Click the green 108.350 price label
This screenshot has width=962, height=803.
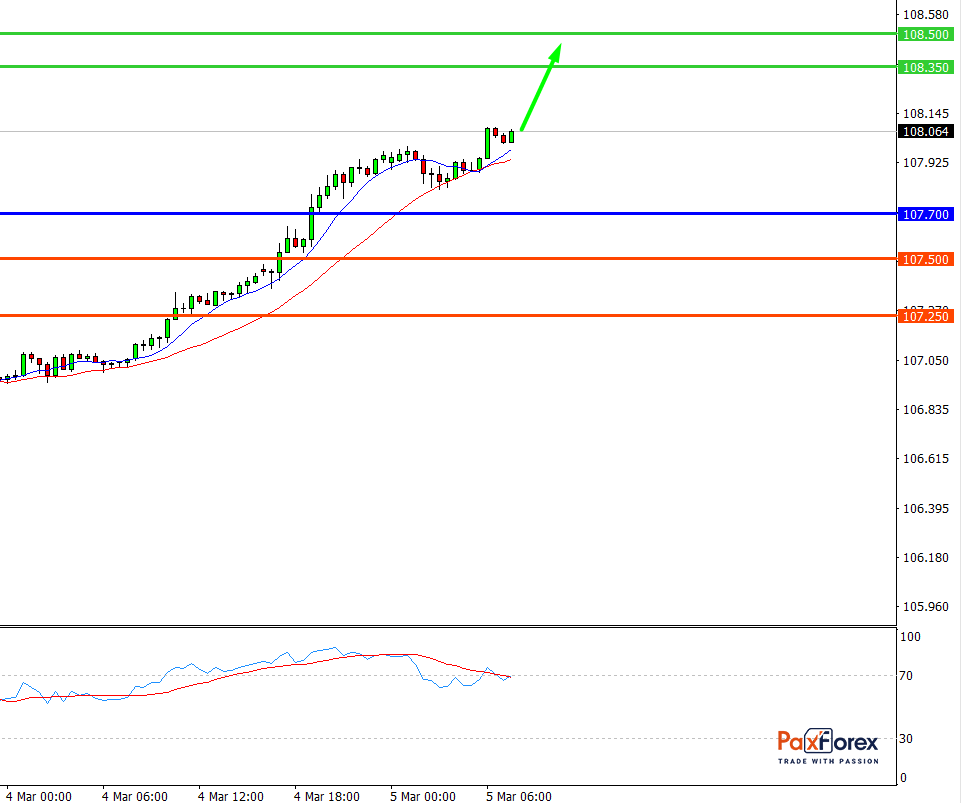point(925,67)
